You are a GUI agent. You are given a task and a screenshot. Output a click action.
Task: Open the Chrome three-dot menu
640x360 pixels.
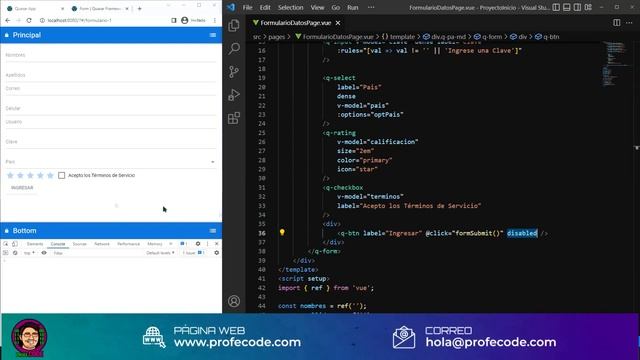[x=215, y=20]
